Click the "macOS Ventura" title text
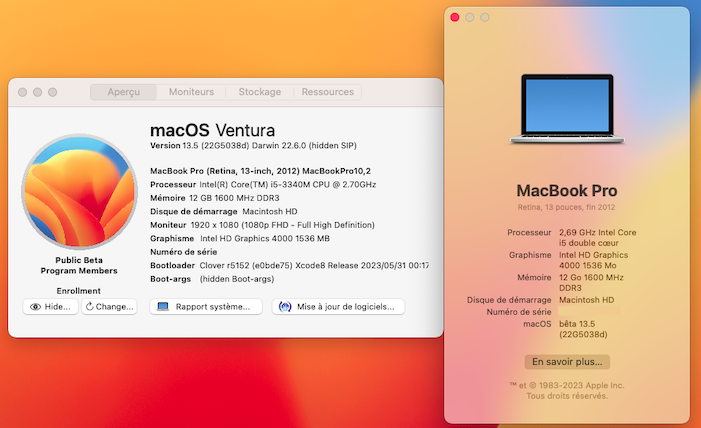The height and width of the screenshot is (428, 701). pyautogui.click(x=212, y=130)
